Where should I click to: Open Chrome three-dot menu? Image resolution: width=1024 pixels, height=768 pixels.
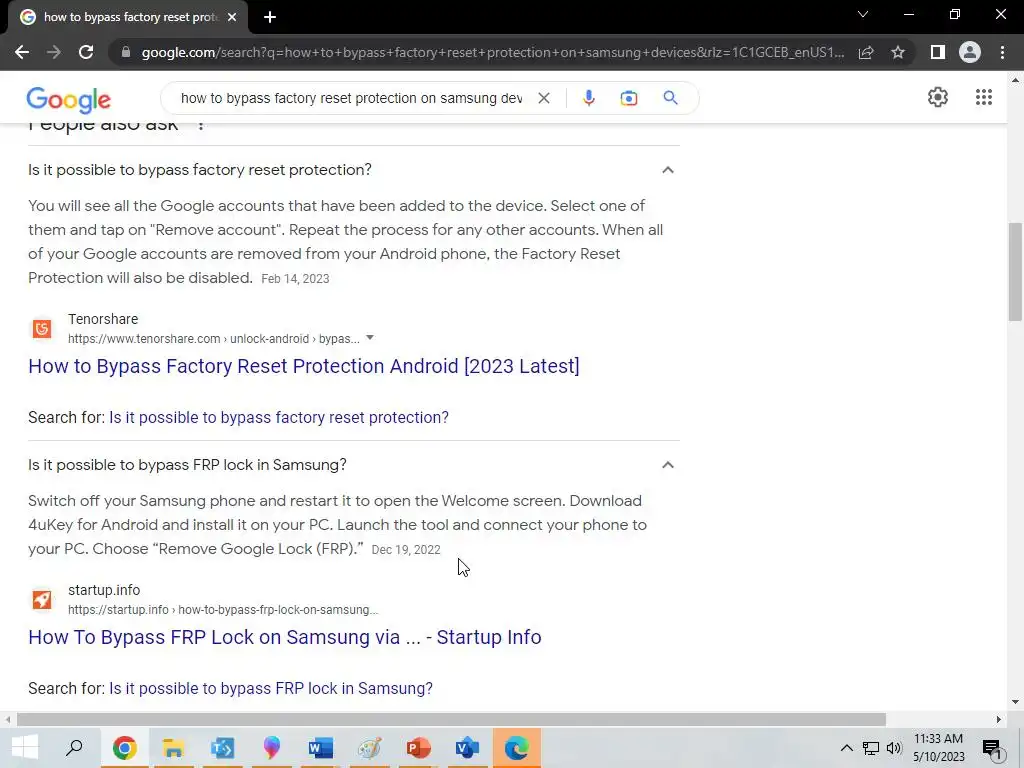point(1002,52)
